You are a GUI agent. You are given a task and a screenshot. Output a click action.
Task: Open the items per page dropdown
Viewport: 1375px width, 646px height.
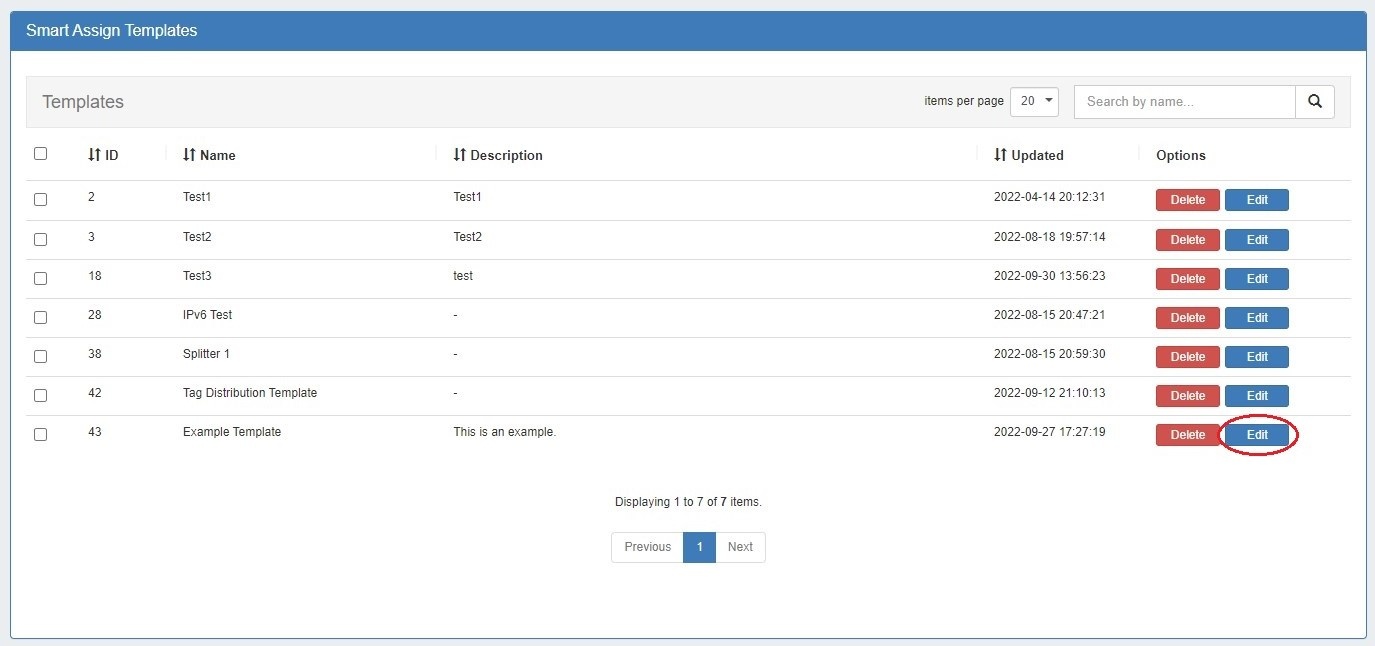point(1034,101)
